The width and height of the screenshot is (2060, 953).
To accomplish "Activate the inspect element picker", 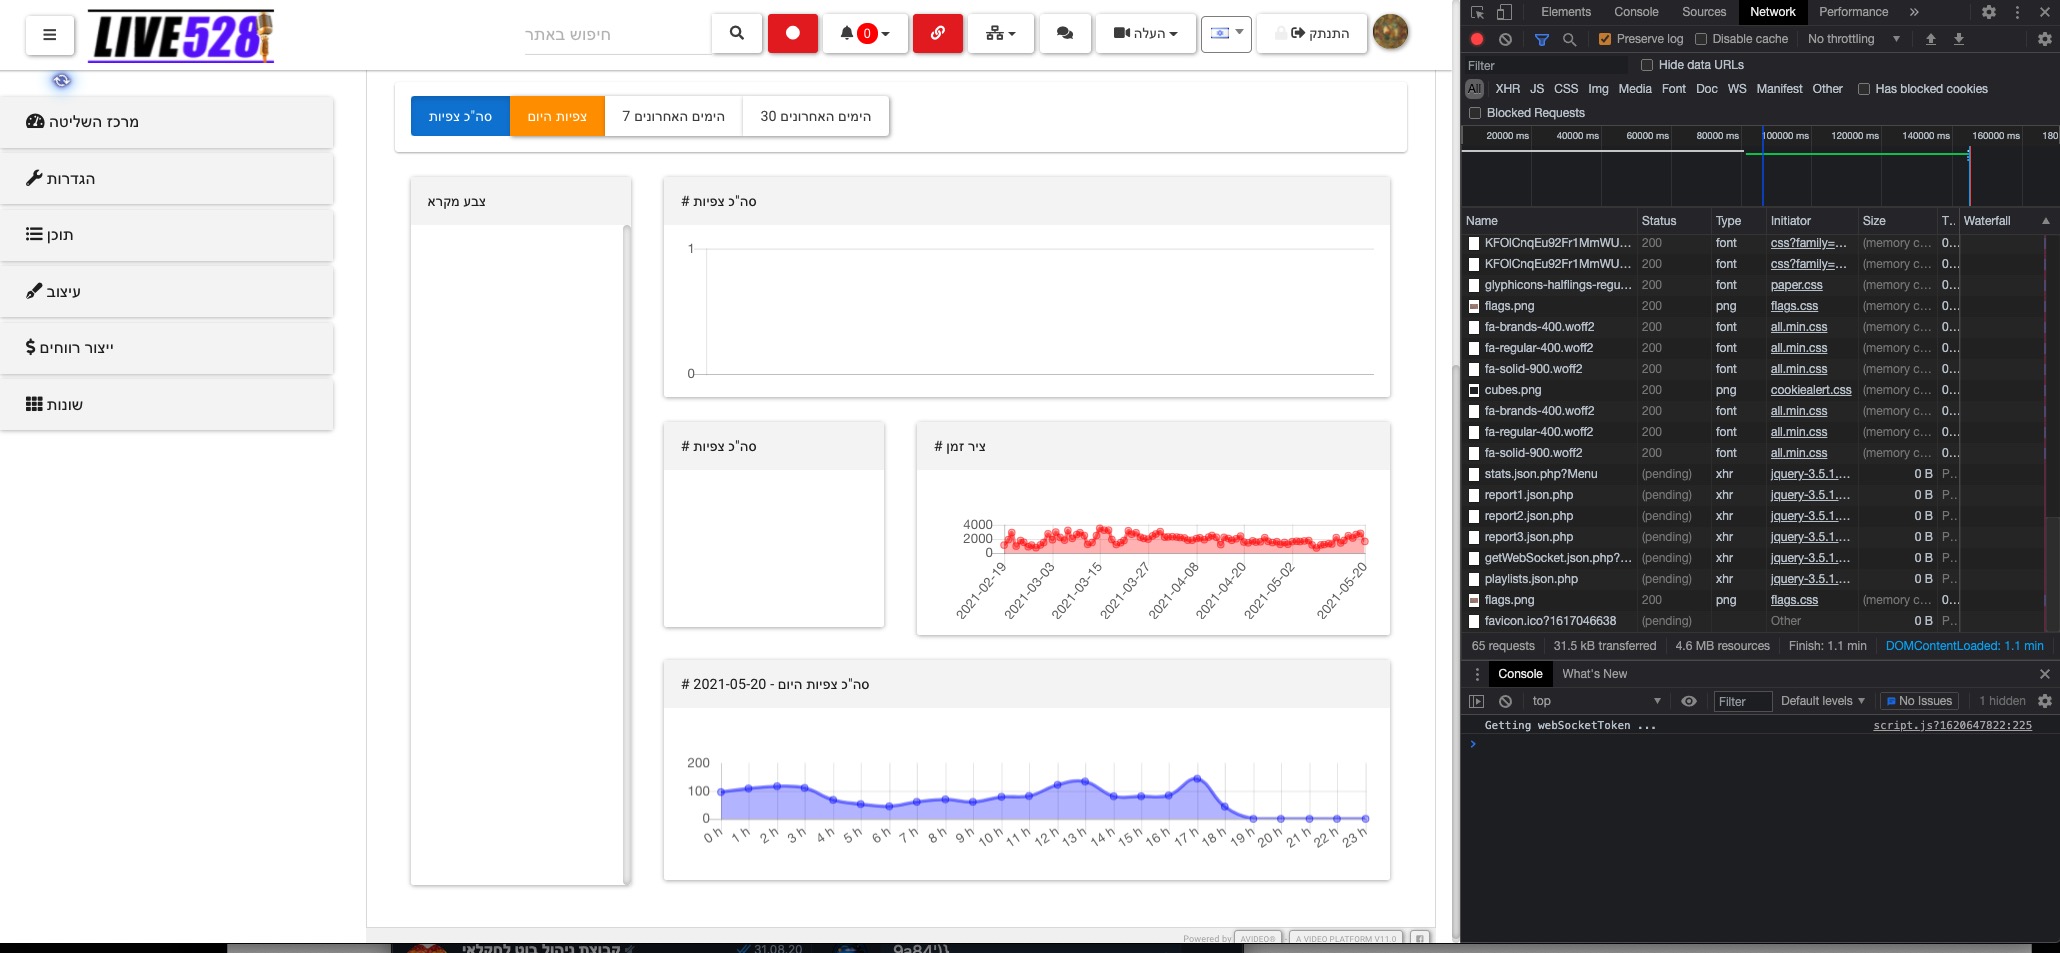I will click(1477, 12).
